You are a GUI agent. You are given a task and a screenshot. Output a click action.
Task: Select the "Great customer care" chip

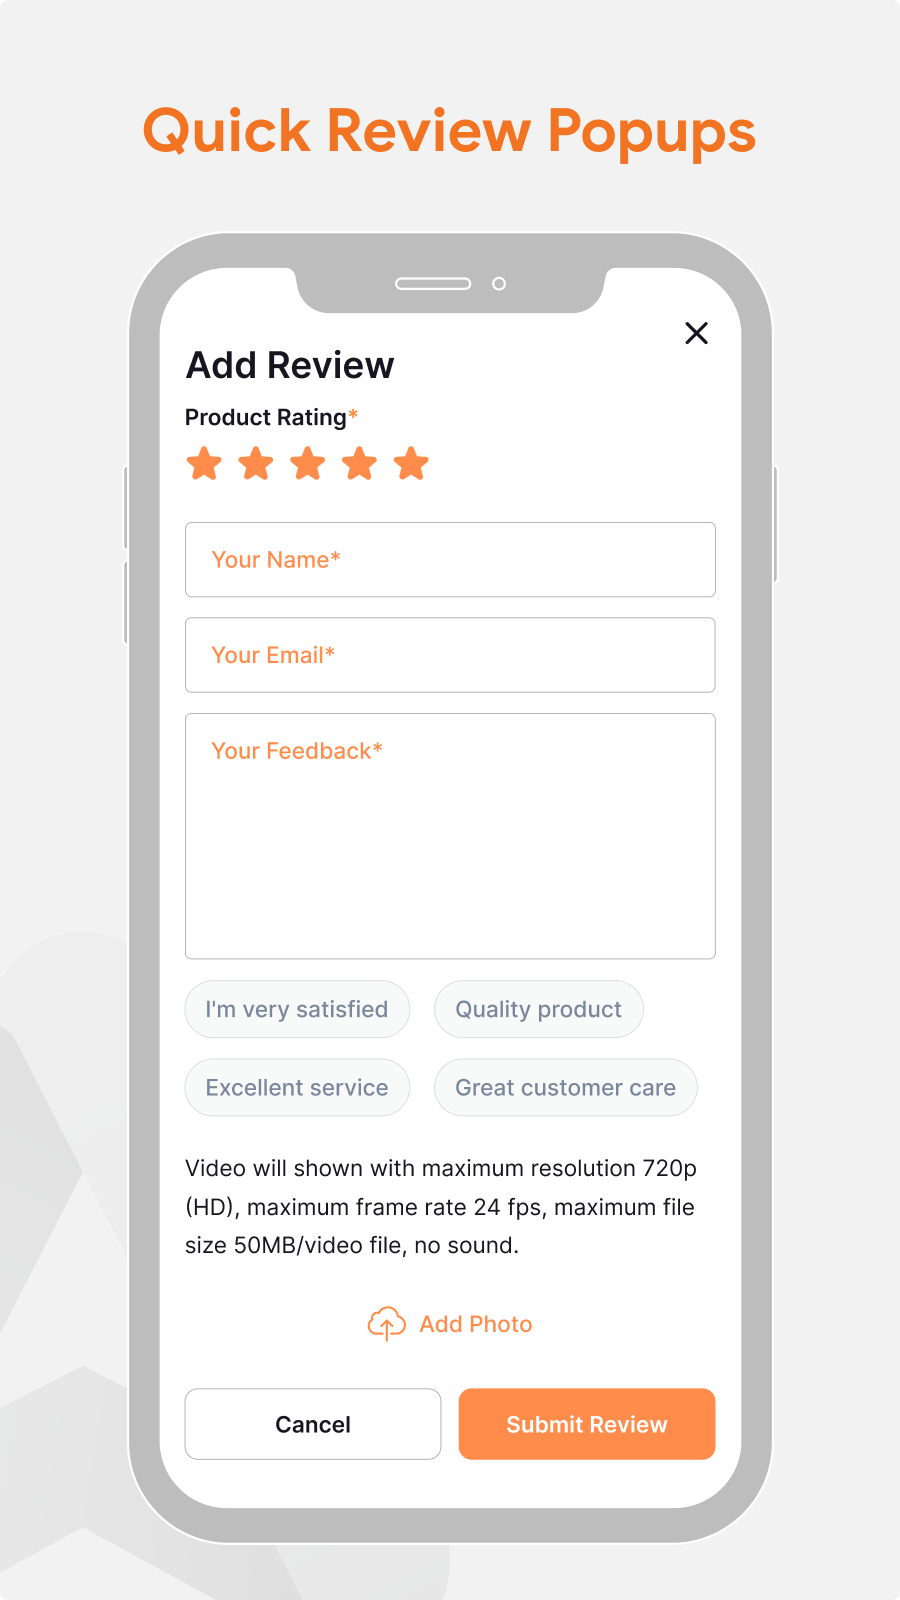(565, 1087)
